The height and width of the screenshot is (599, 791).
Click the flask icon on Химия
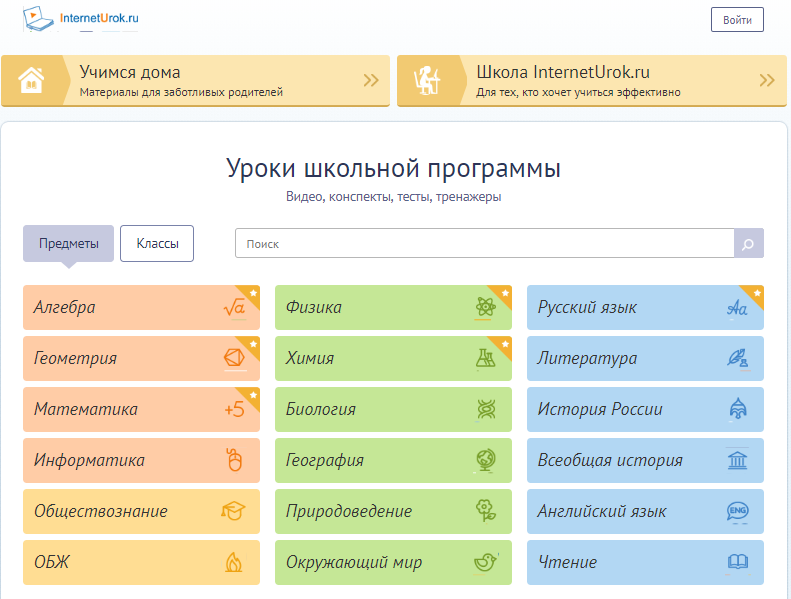(486, 358)
